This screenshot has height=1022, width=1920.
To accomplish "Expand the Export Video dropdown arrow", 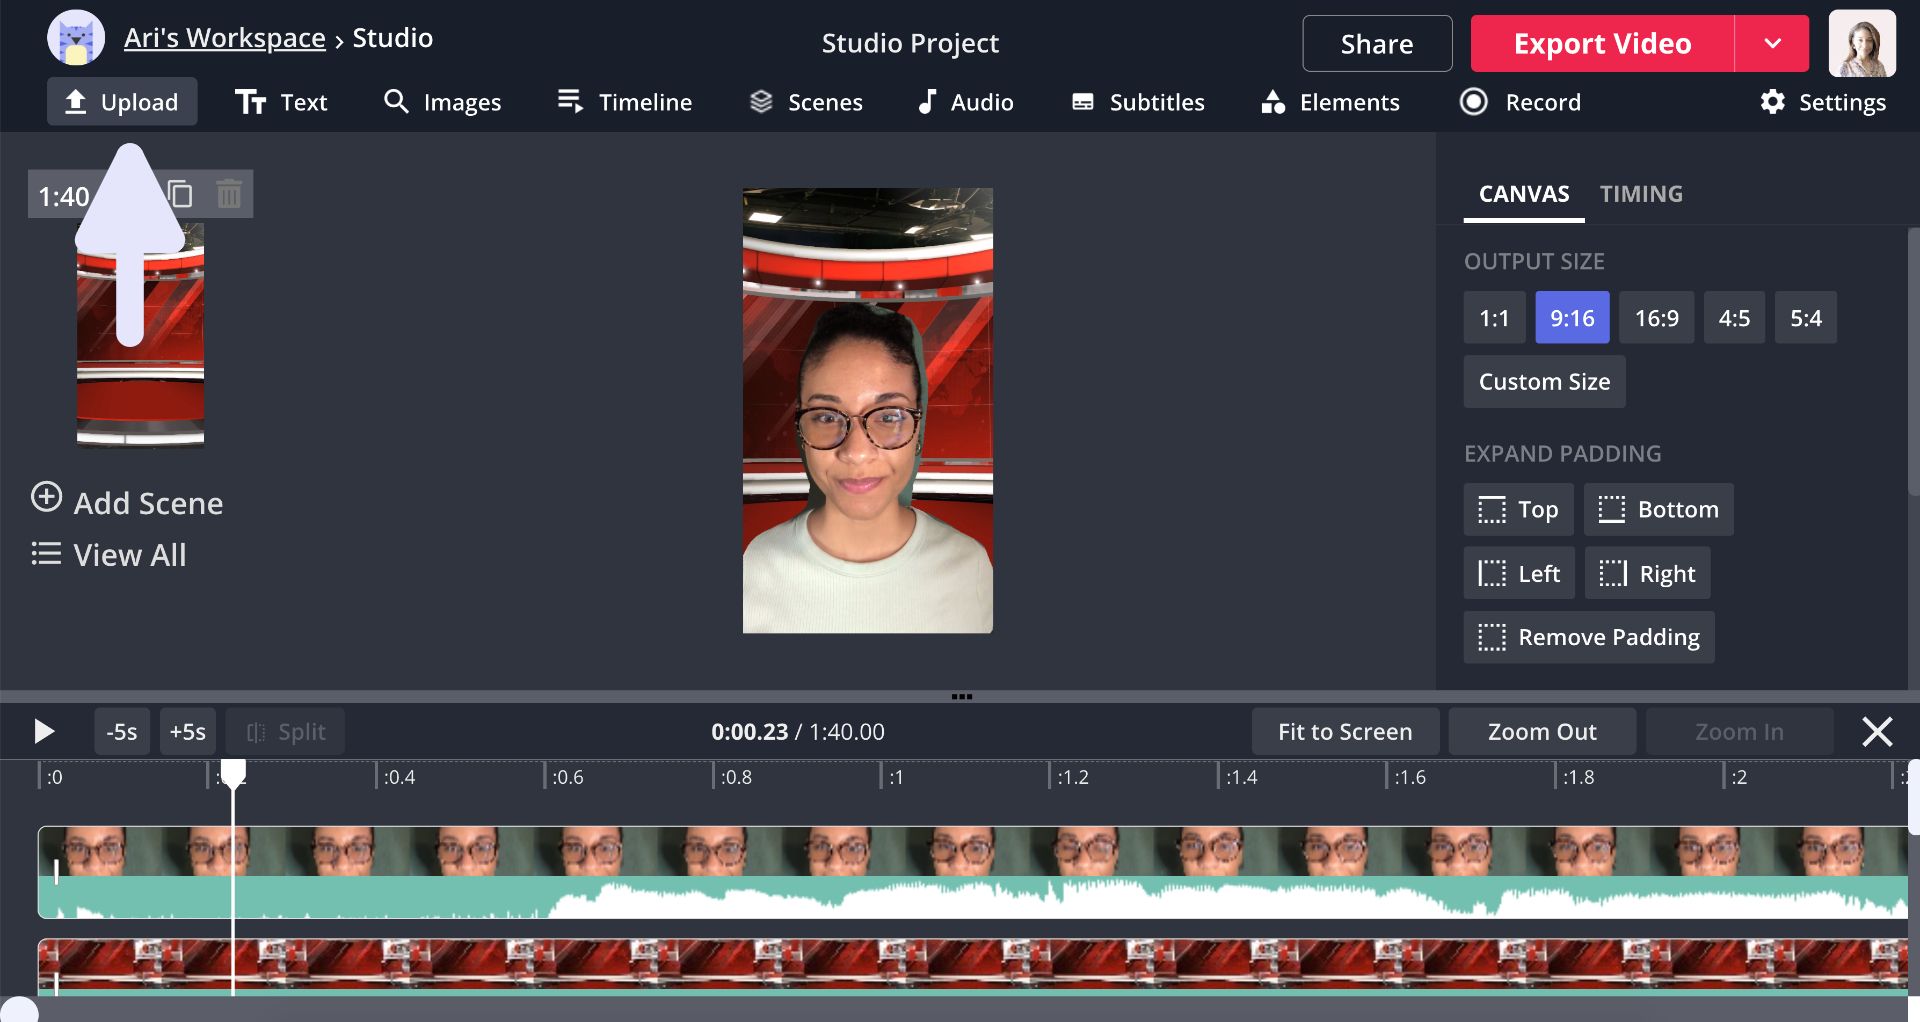I will coord(1772,44).
